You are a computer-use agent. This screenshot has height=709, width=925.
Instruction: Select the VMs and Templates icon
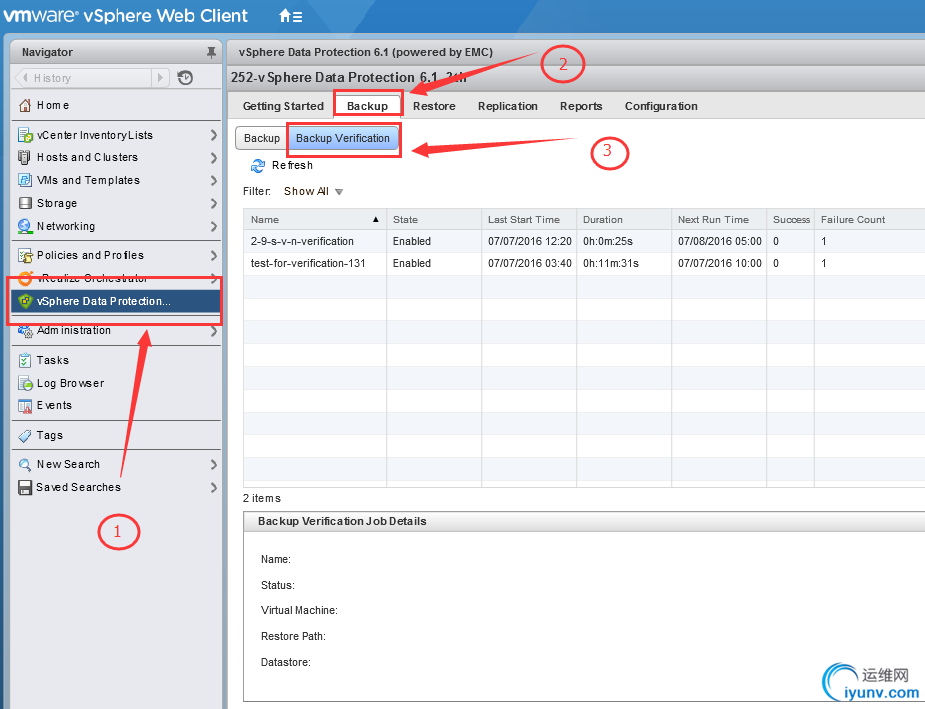(x=25, y=180)
